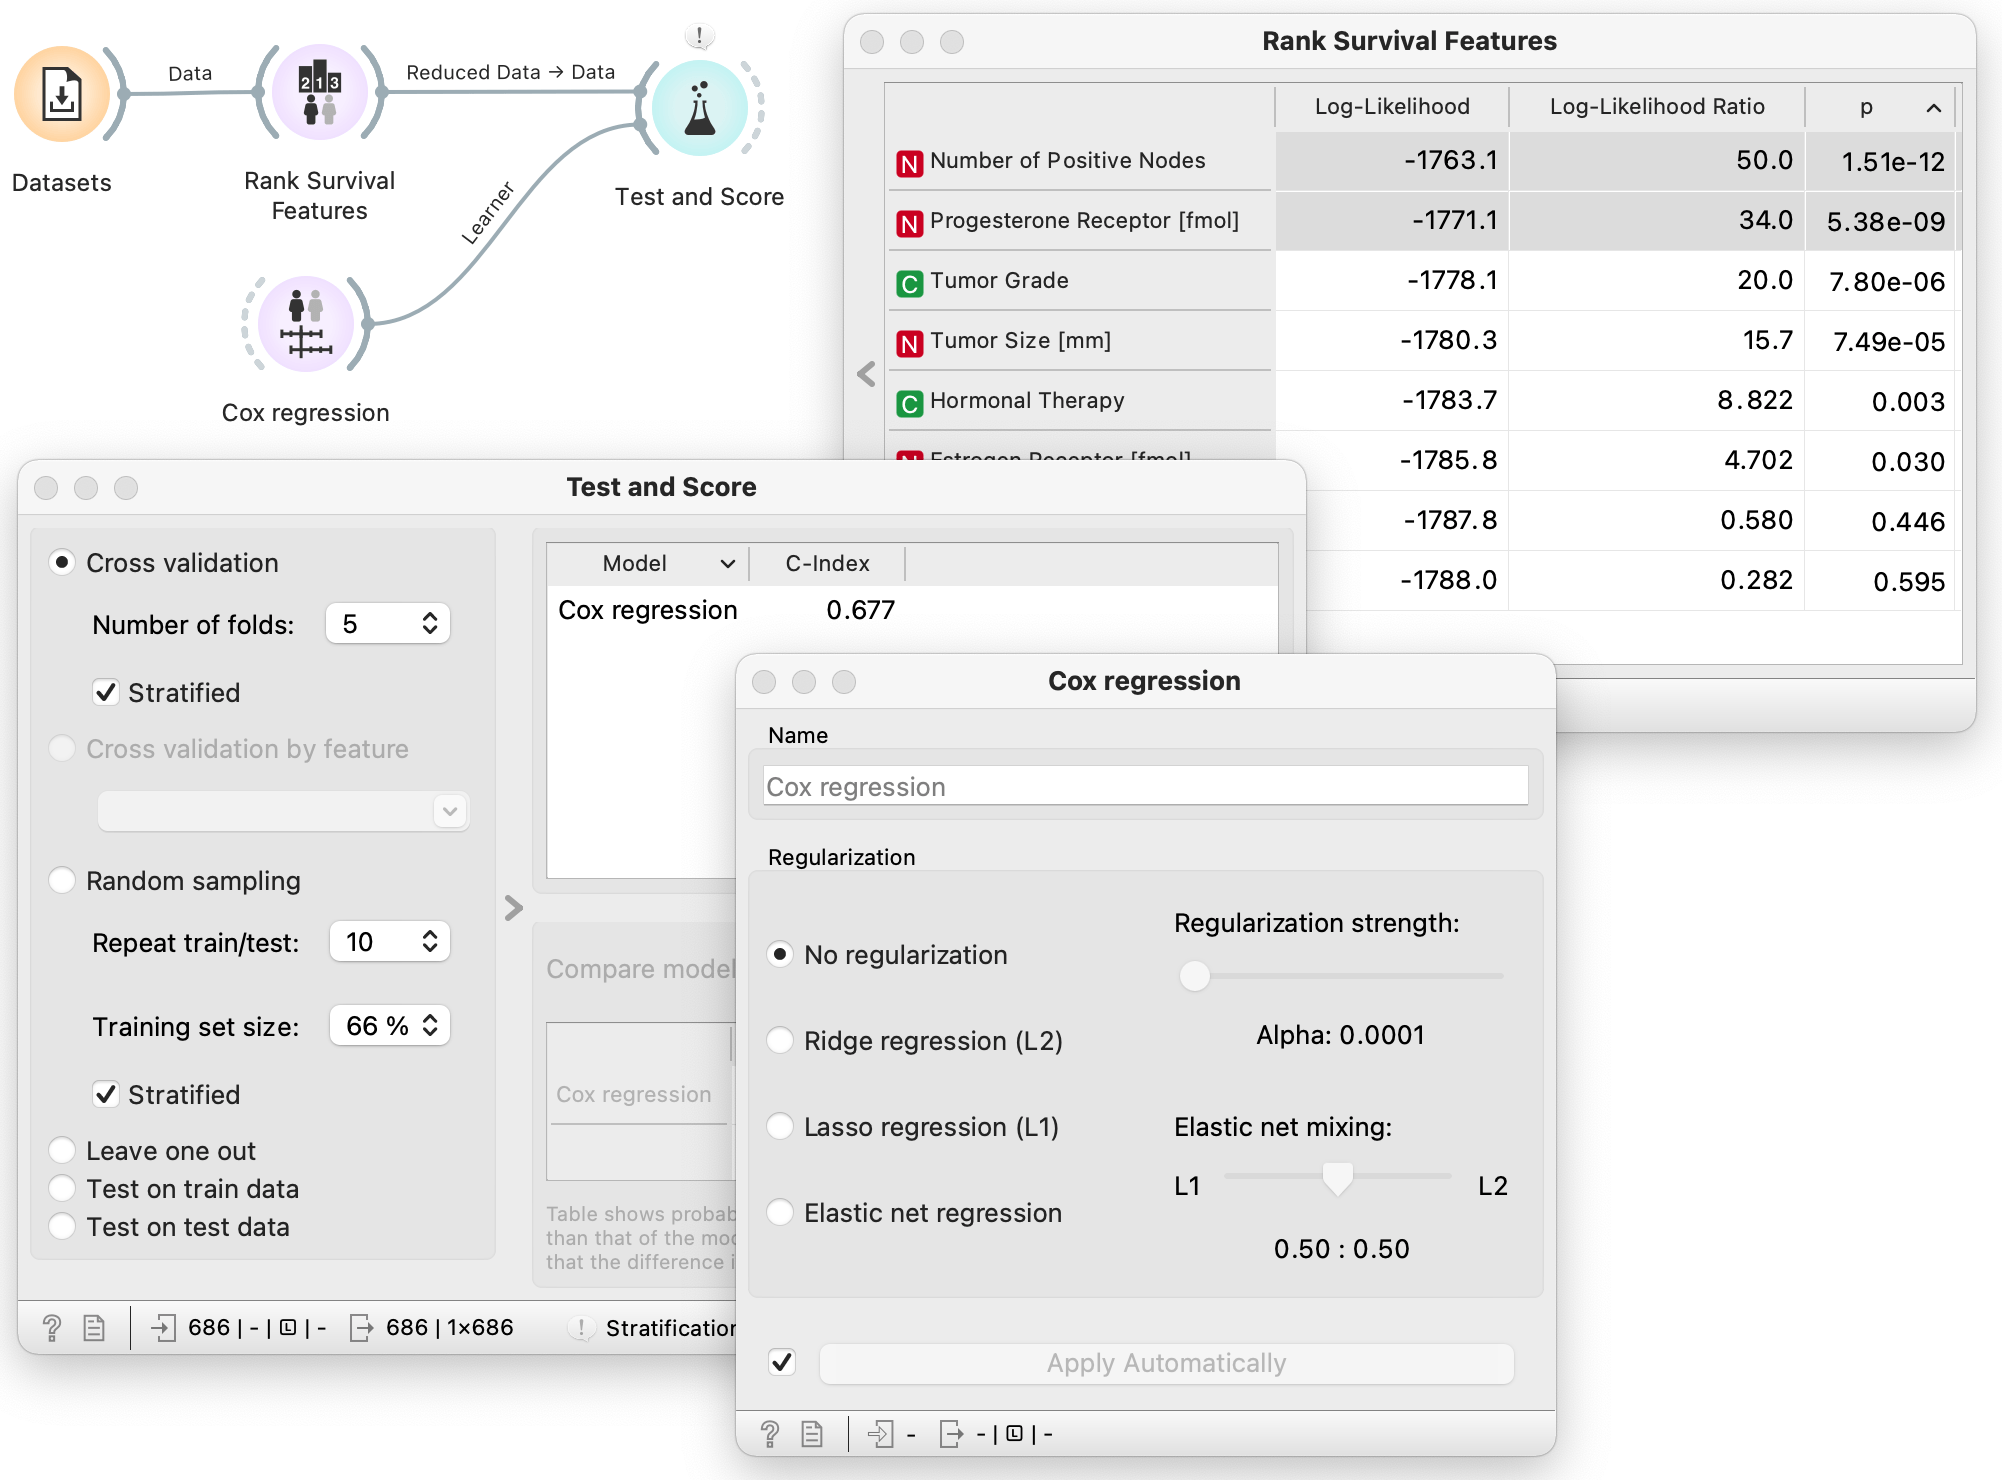Toggle the Apply Automatically checkbox
This screenshot has height=1480, width=2002.
coord(782,1362)
